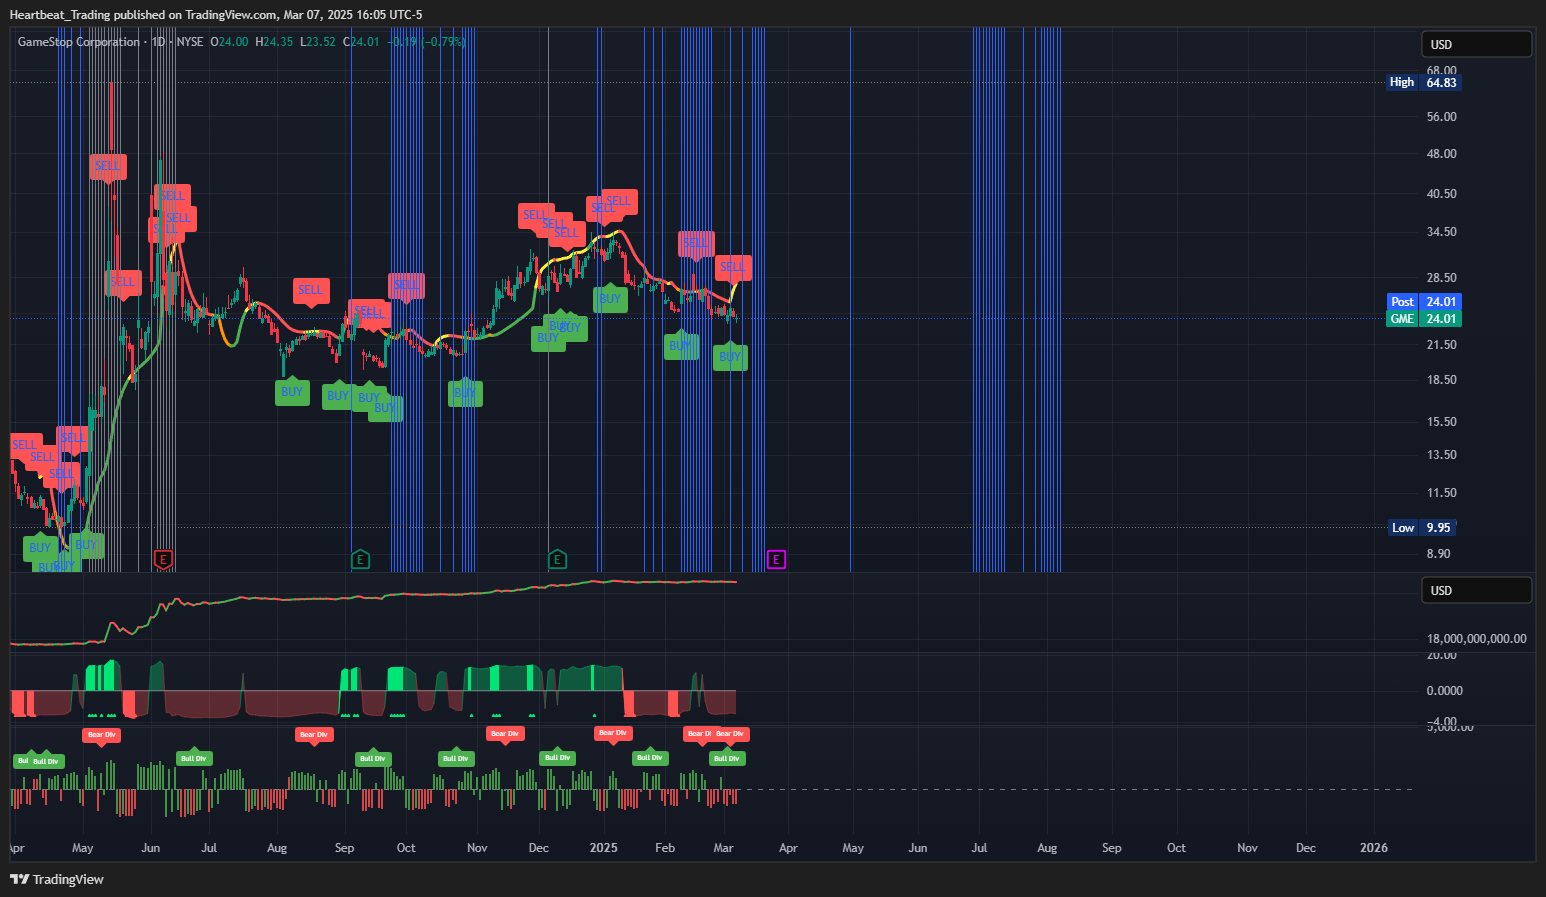Viewport: 1546px width, 897px height.
Task: Click the 40.50 price axis label
Action: [1441, 194]
